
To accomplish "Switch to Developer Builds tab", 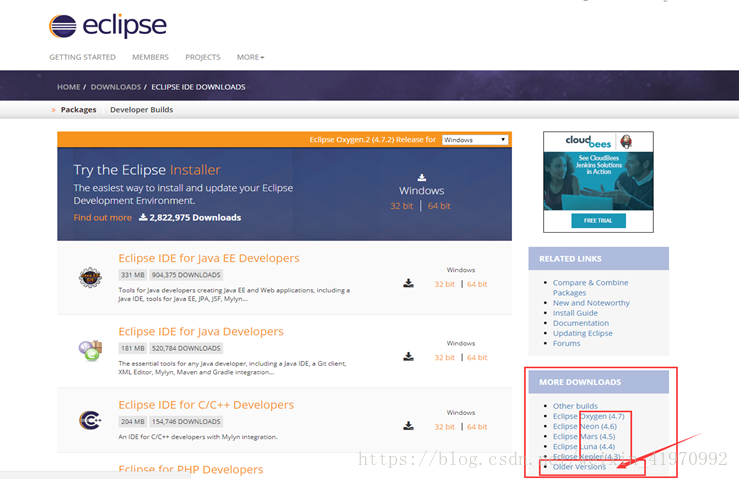I will click(x=141, y=109).
